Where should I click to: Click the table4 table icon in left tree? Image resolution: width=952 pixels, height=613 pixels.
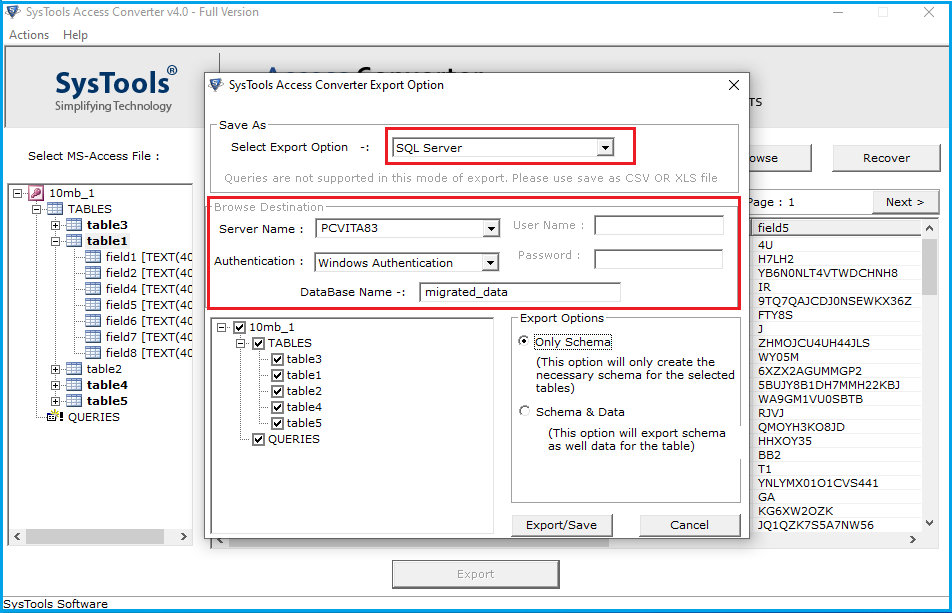click(x=75, y=385)
